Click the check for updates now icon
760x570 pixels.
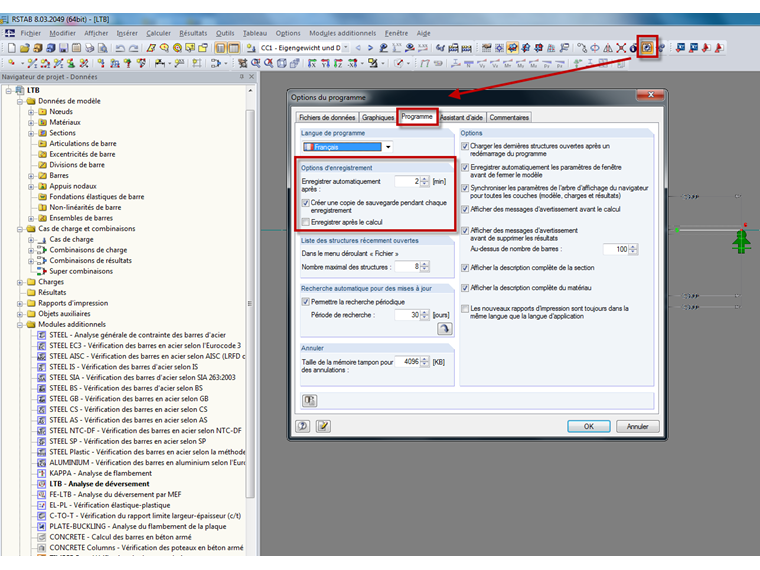click(x=444, y=329)
